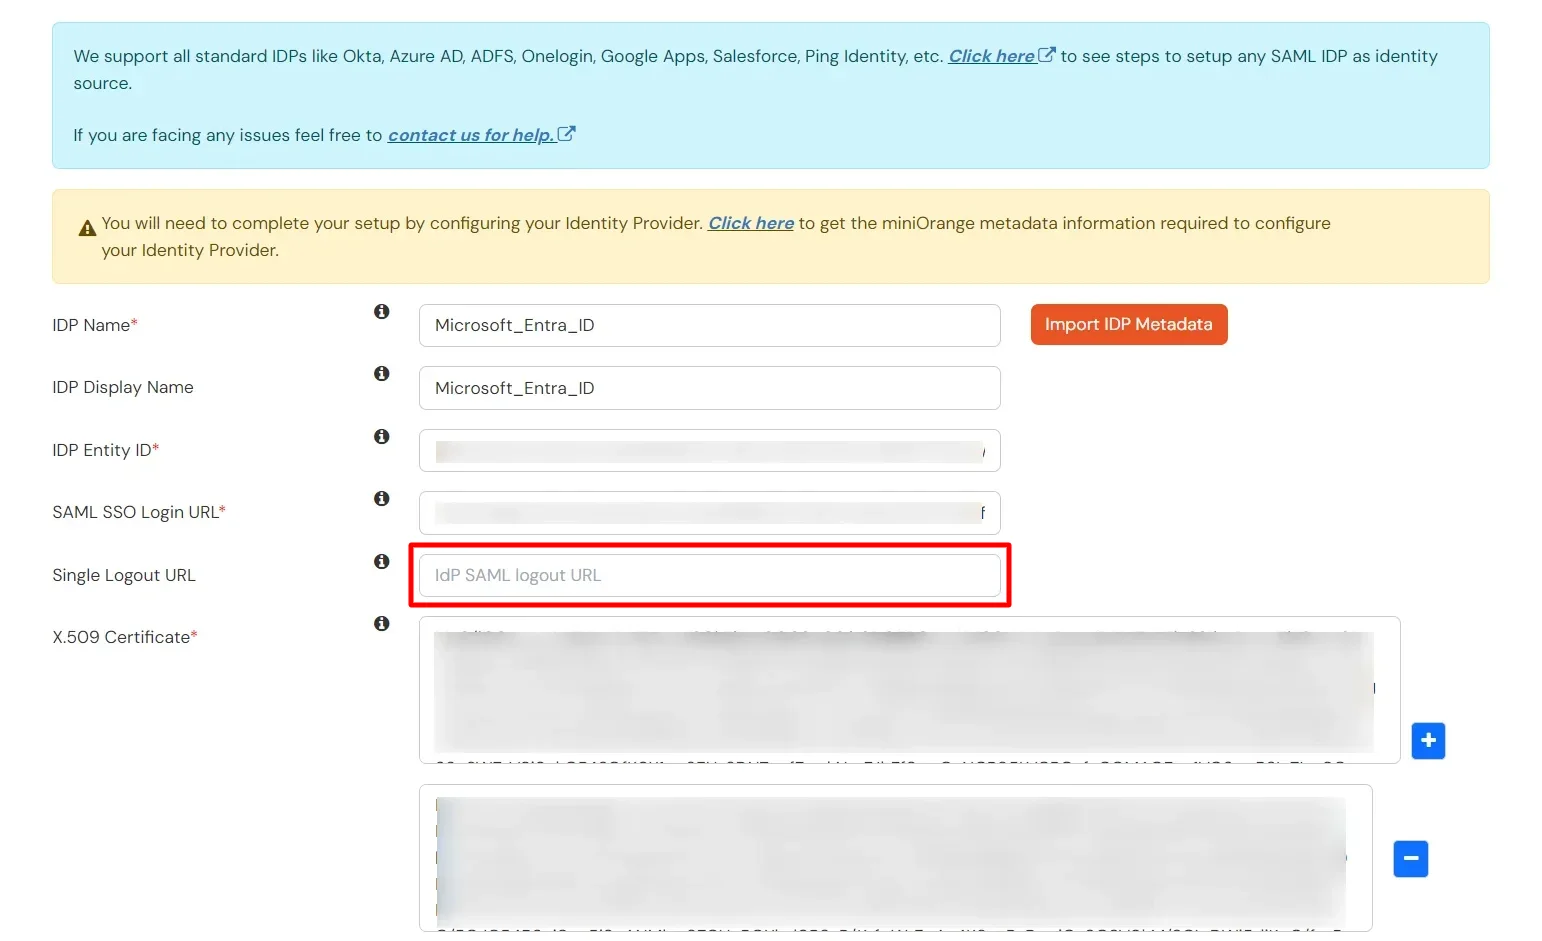
Task: Open the tooltip icon for X.509 Certificate
Action: click(x=381, y=623)
